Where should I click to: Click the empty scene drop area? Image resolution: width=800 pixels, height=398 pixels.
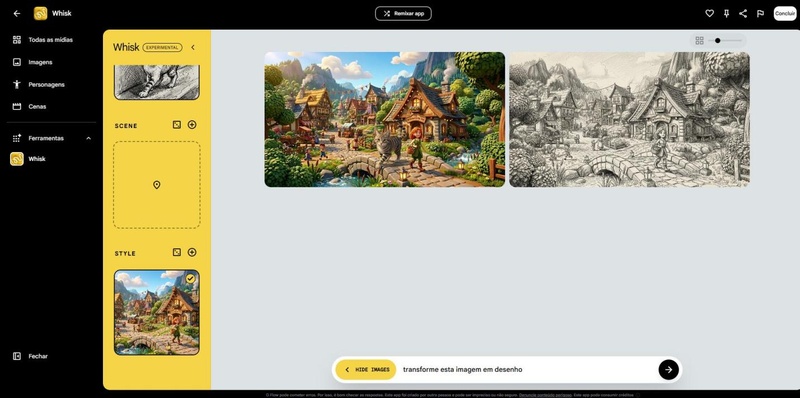[x=157, y=185]
